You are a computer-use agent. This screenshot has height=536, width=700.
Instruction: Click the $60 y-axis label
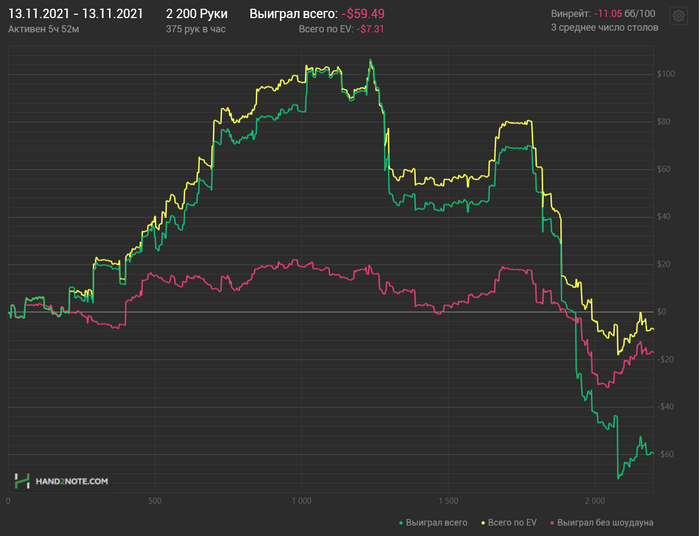[663, 169]
